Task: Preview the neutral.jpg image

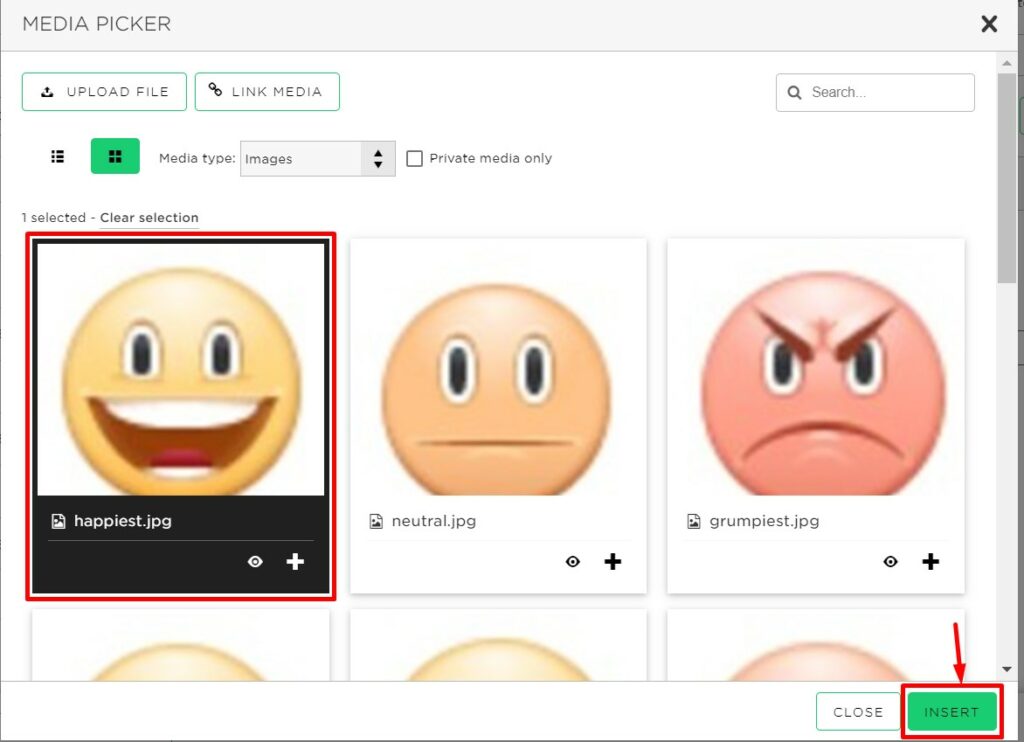Action: point(572,562)
